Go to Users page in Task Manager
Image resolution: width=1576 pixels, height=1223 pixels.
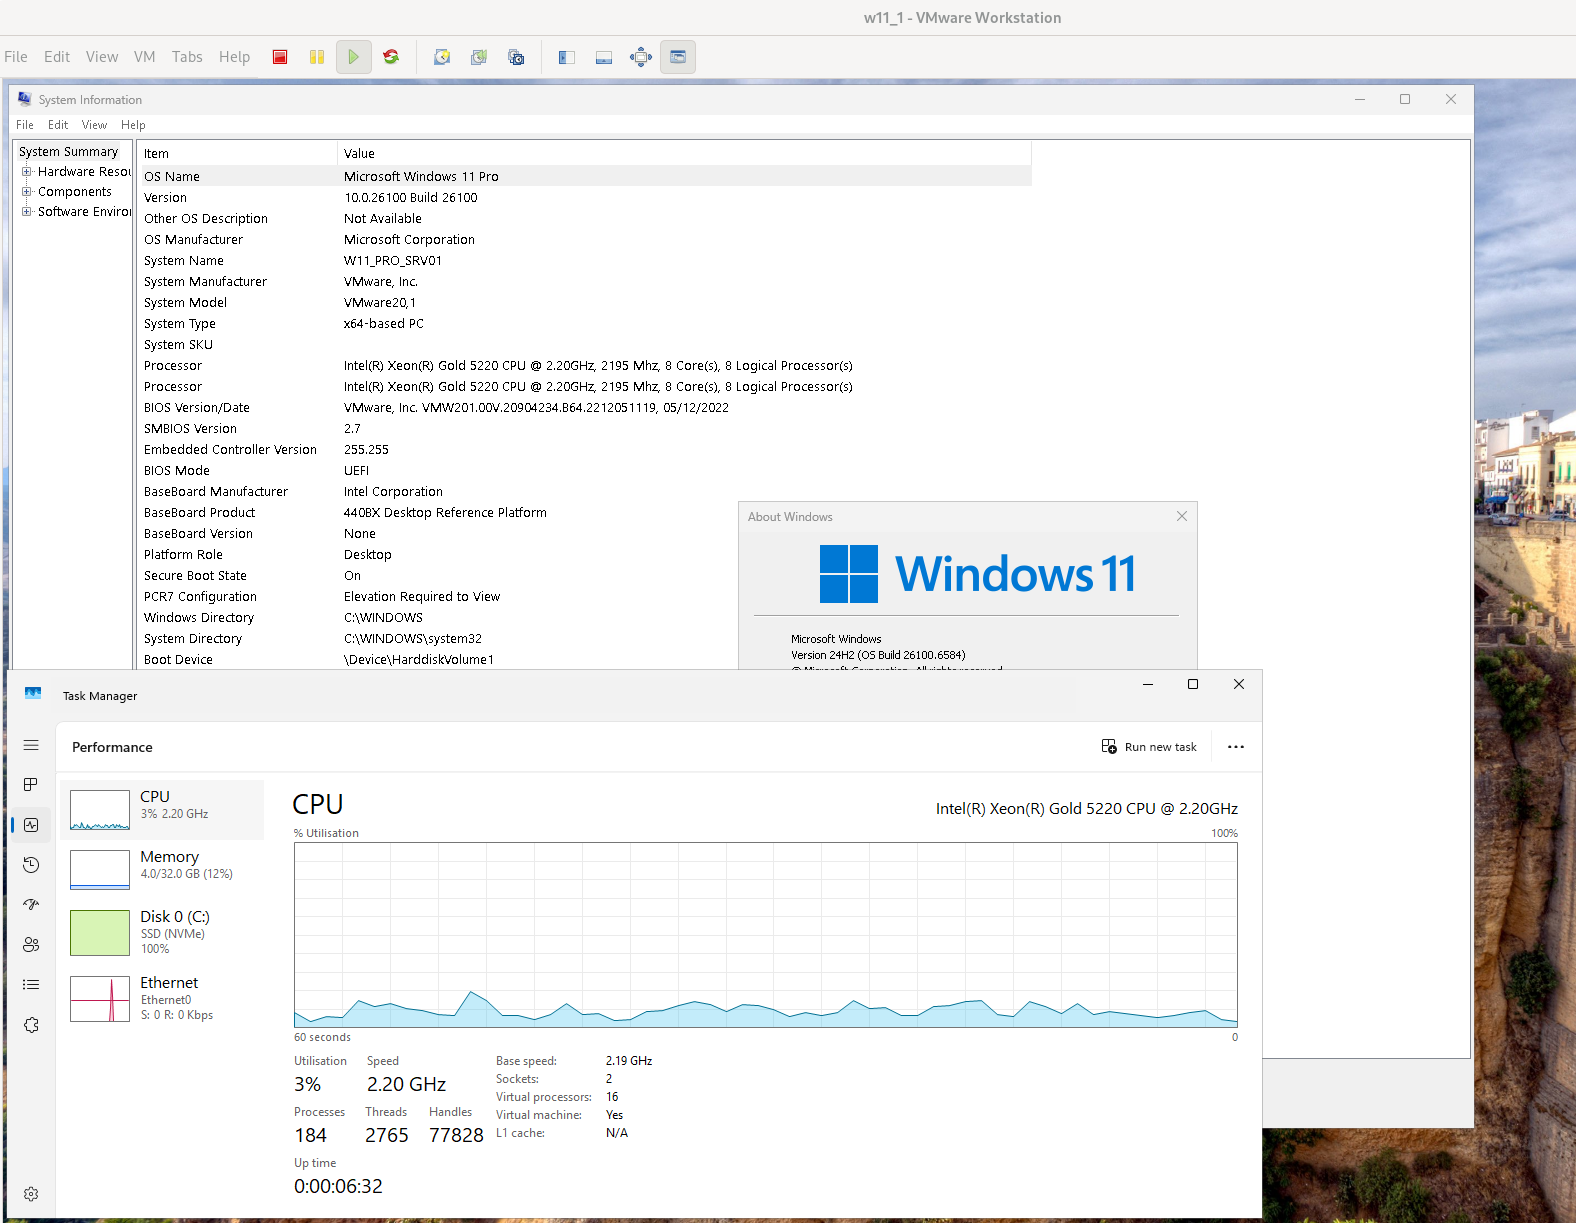(31, 945)
